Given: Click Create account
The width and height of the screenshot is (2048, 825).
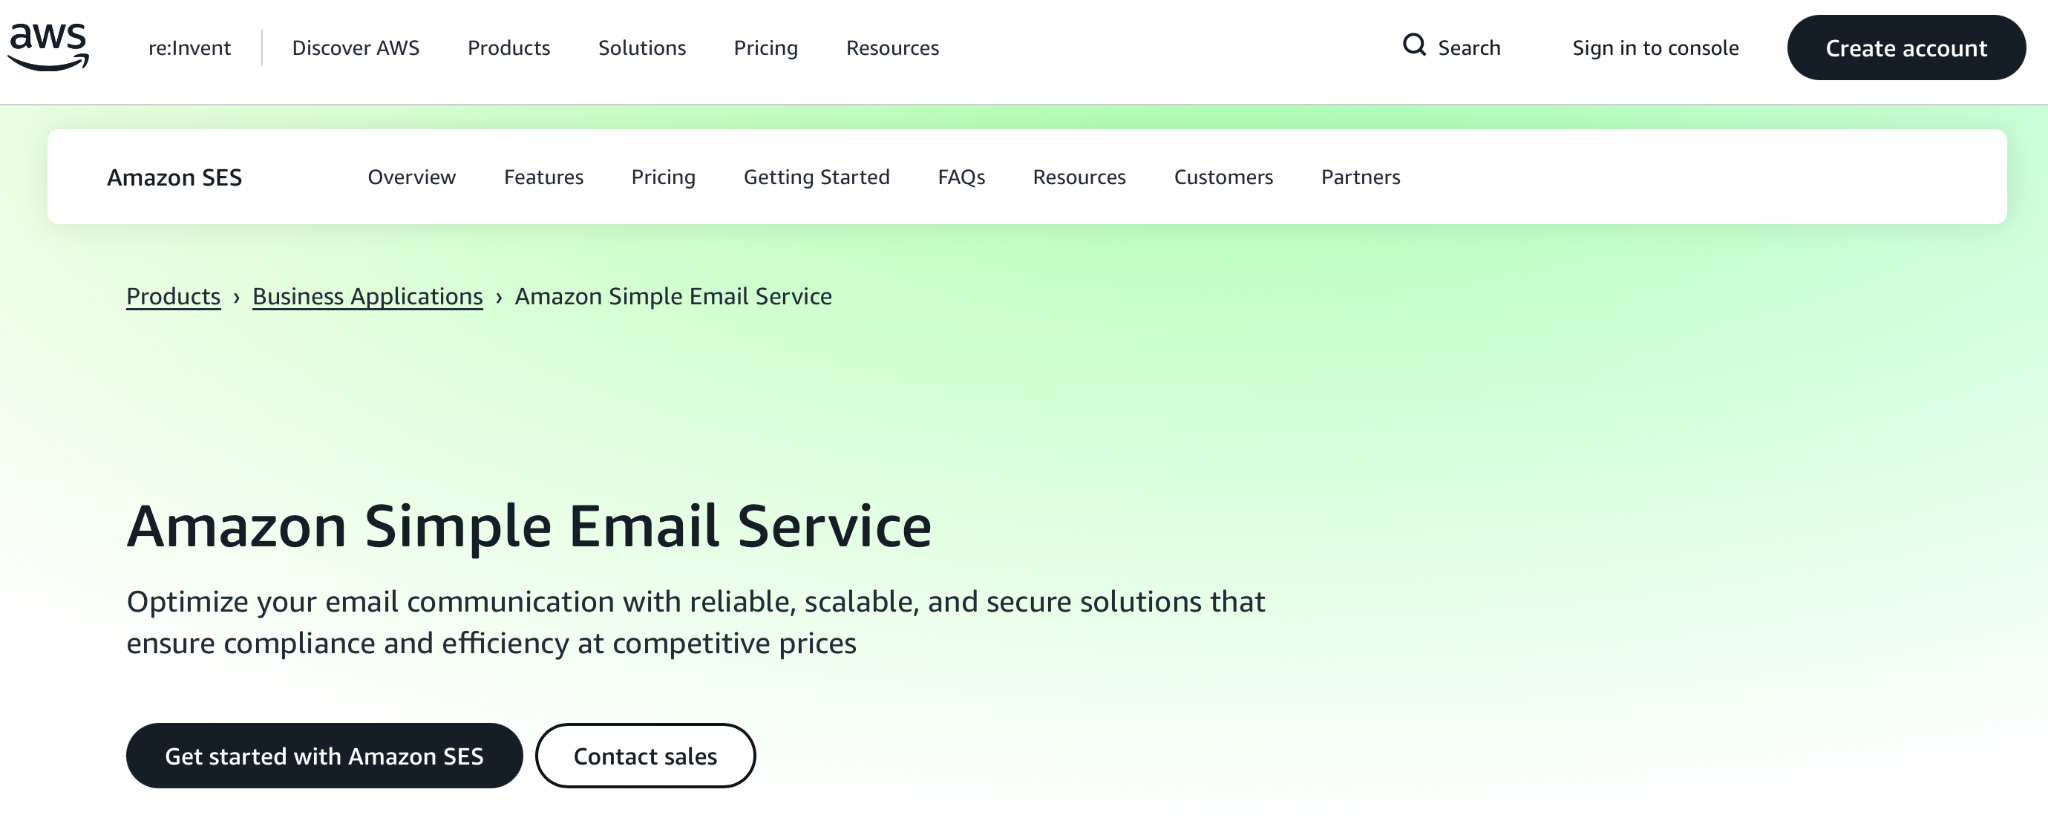Looking at the screenshot, I should point(1905,47).
